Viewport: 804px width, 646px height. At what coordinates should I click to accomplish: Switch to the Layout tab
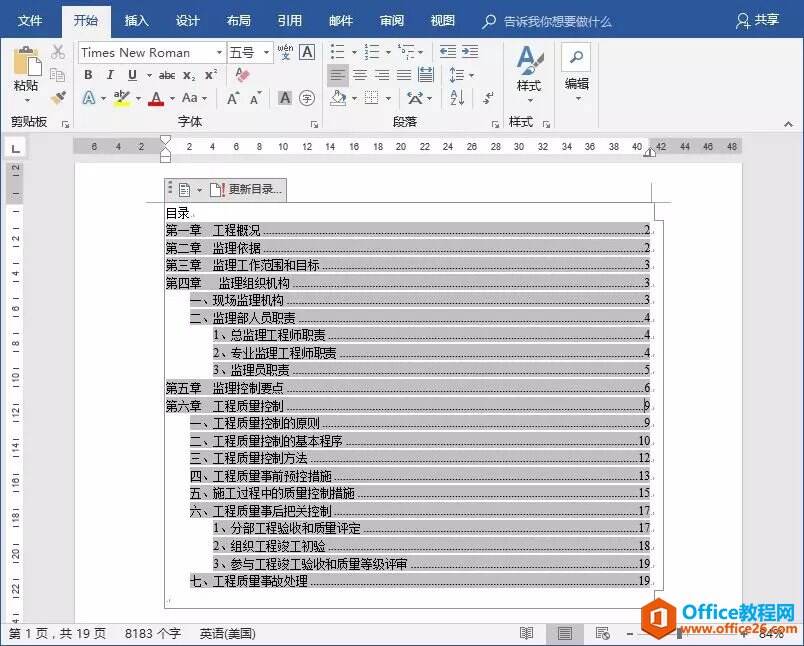point(239,21)
